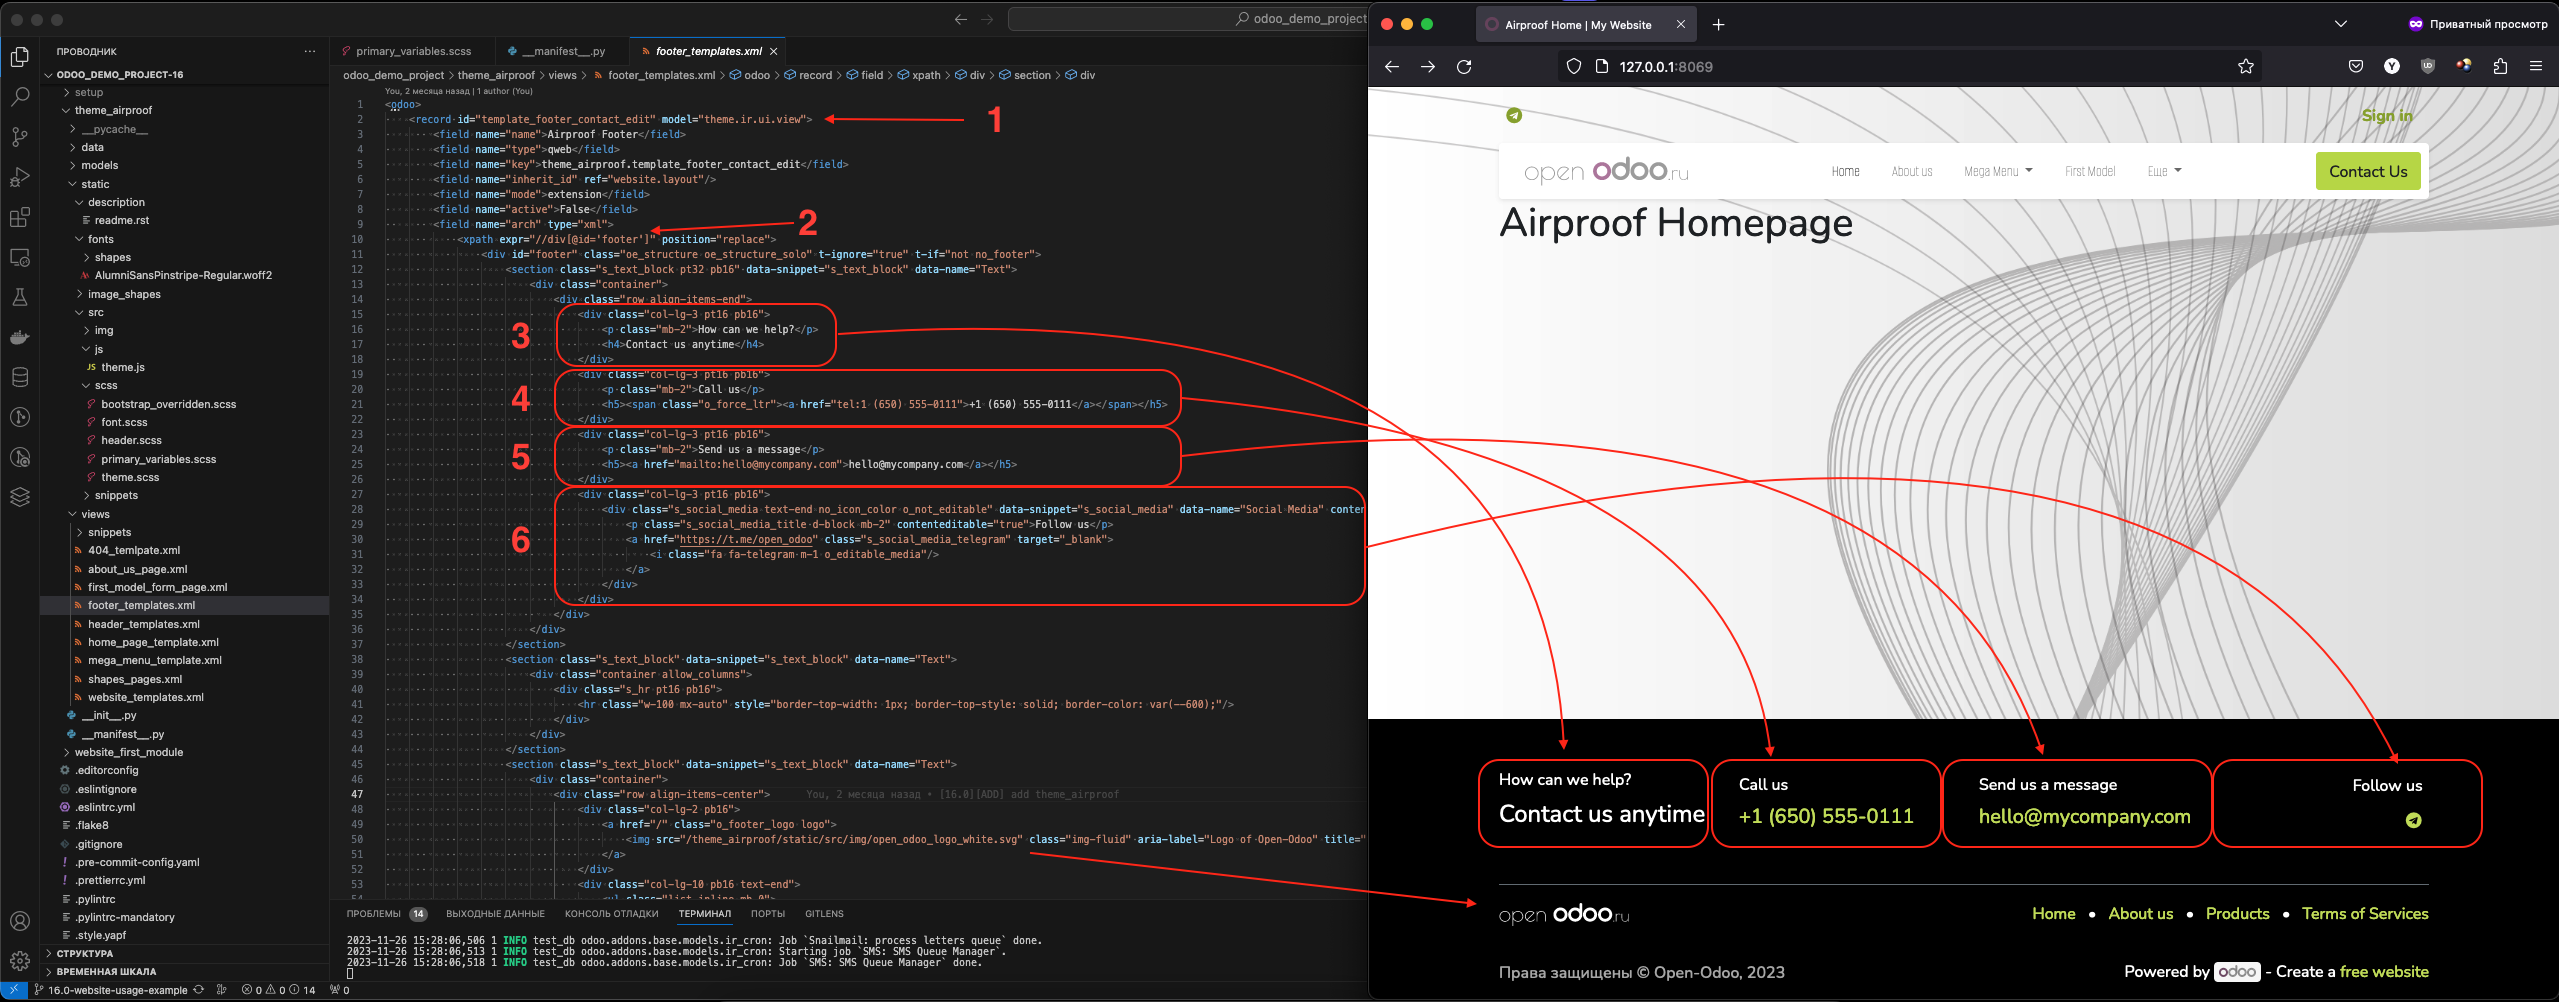Go back in Firefox browser
This screenshot has height=1002, width=2559.
tap(1391, 67)
